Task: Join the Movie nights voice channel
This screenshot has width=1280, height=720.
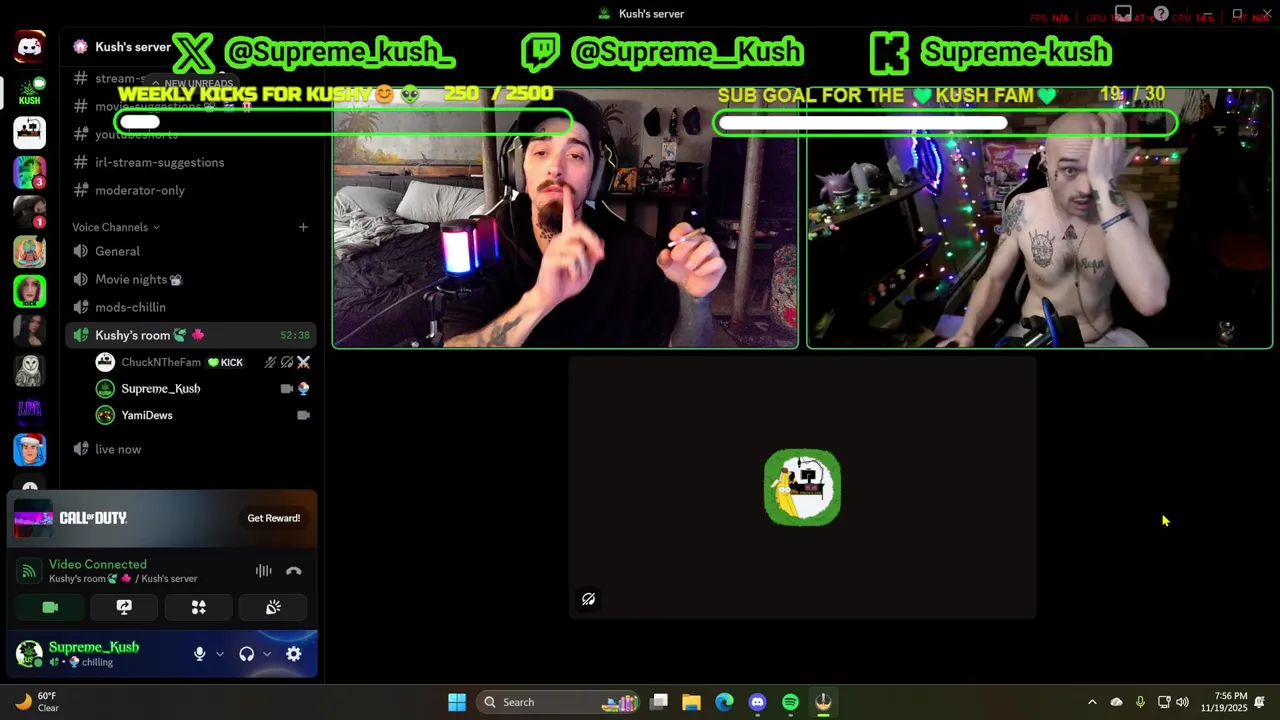Action: [x=138, y=279]
